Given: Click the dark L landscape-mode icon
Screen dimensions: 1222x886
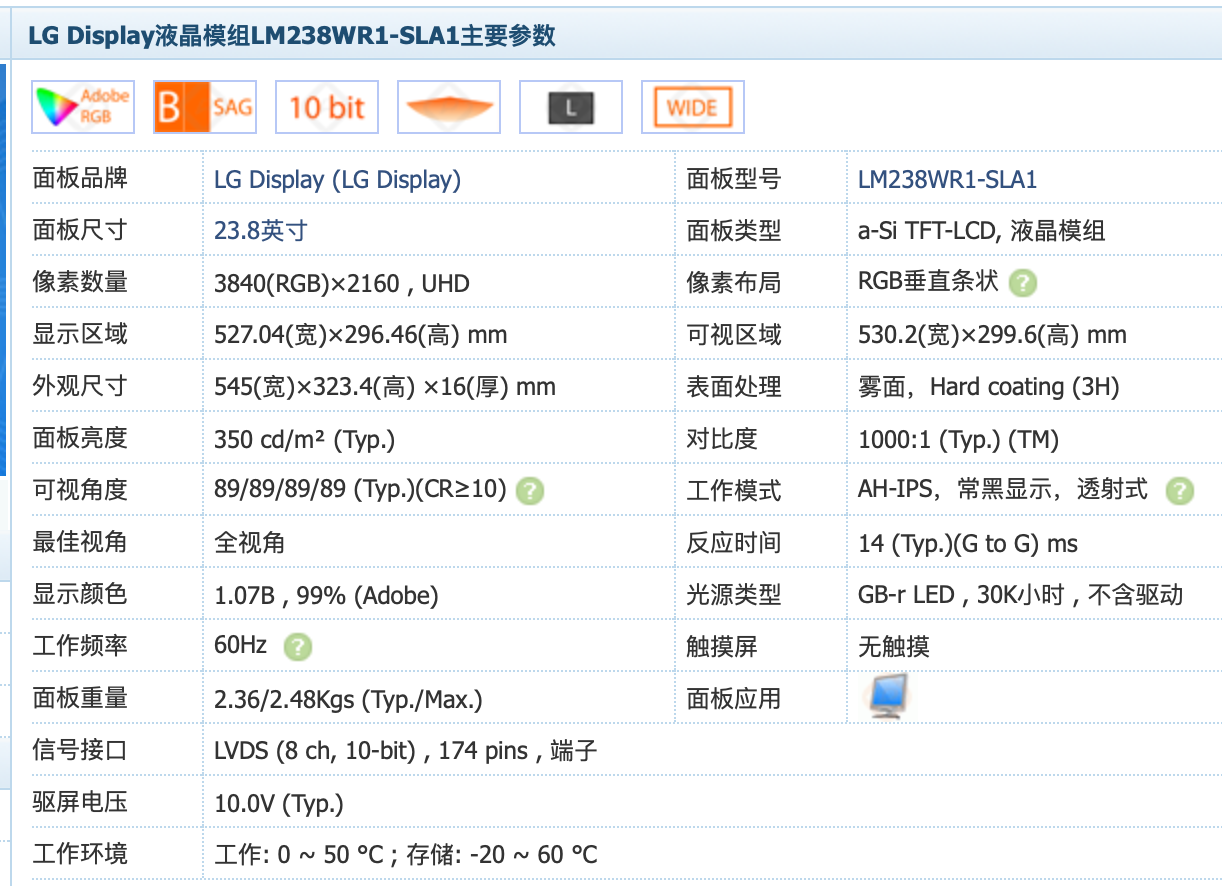Looking at the screenshot, I should point(571,107).
